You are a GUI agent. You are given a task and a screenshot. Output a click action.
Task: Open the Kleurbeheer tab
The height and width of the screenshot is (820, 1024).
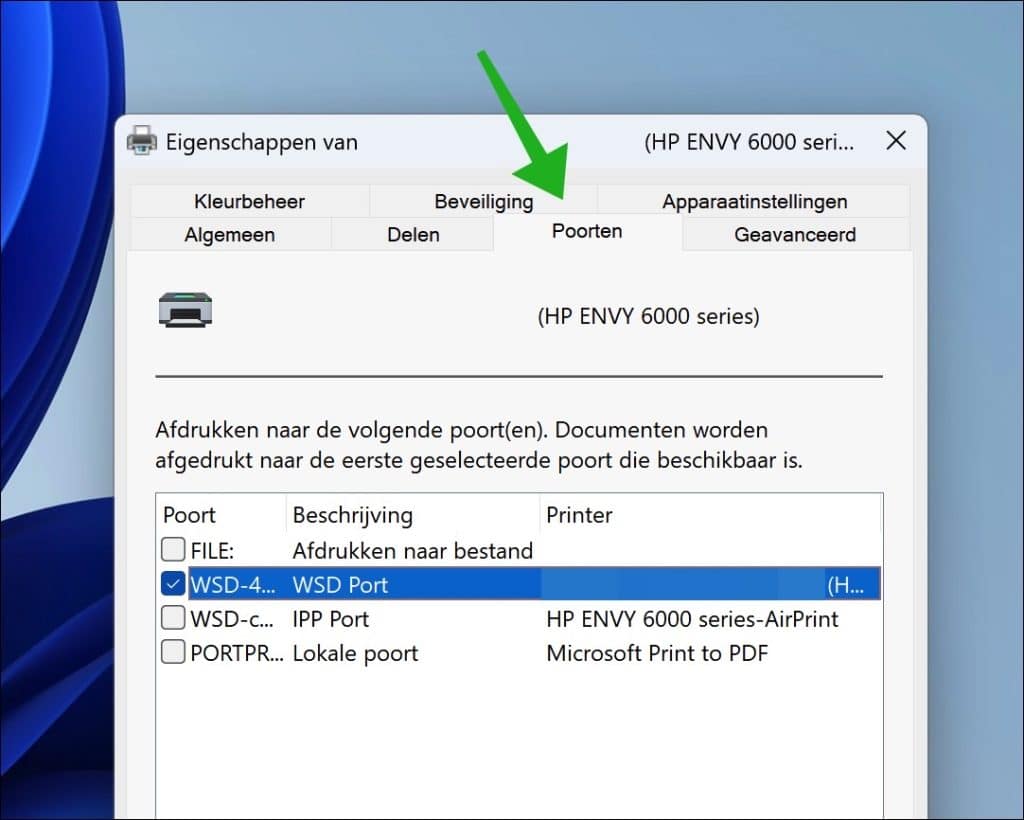click(249, 201)
